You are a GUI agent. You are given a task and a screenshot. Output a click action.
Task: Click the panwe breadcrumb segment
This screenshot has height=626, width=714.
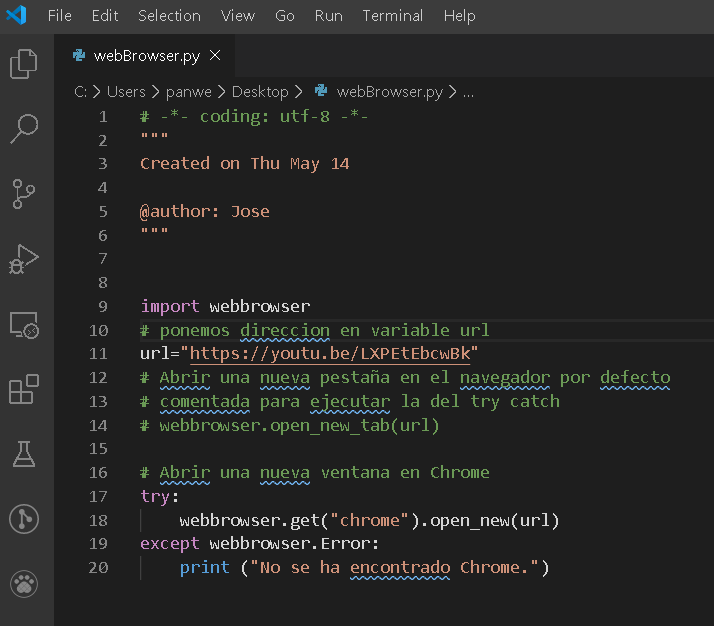pyautogui.click(x=189, y=92)
